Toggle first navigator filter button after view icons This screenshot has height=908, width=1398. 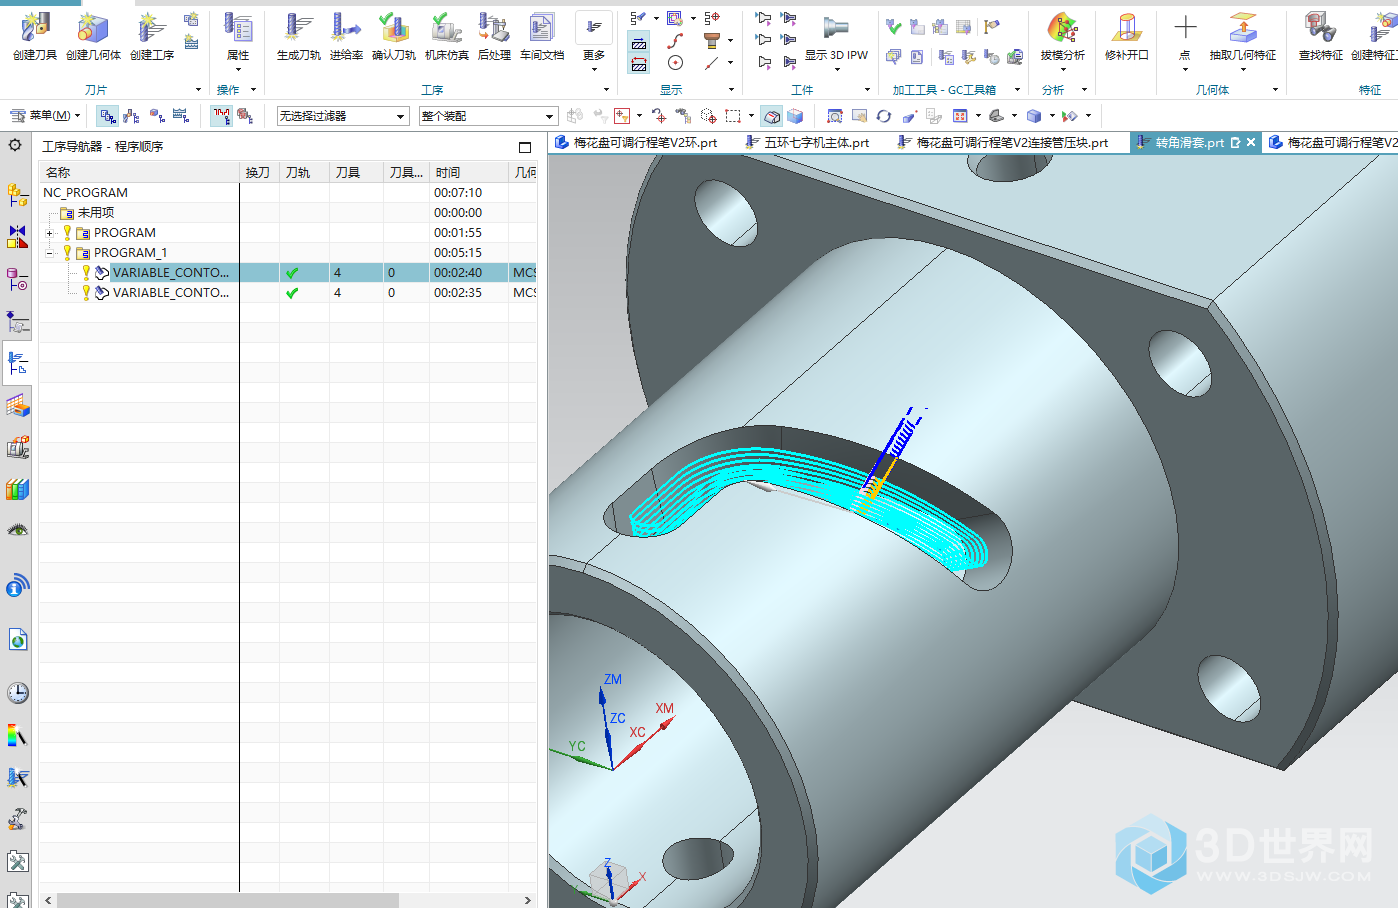coord(221,116)
